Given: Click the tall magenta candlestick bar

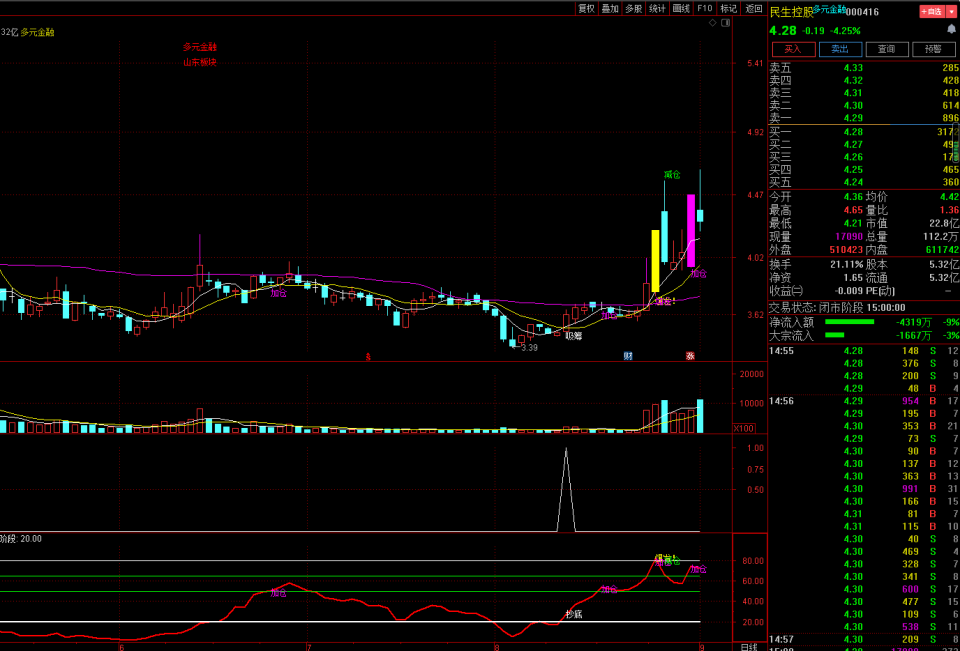Looking at the screenshot, I should [x=691, y=230].
